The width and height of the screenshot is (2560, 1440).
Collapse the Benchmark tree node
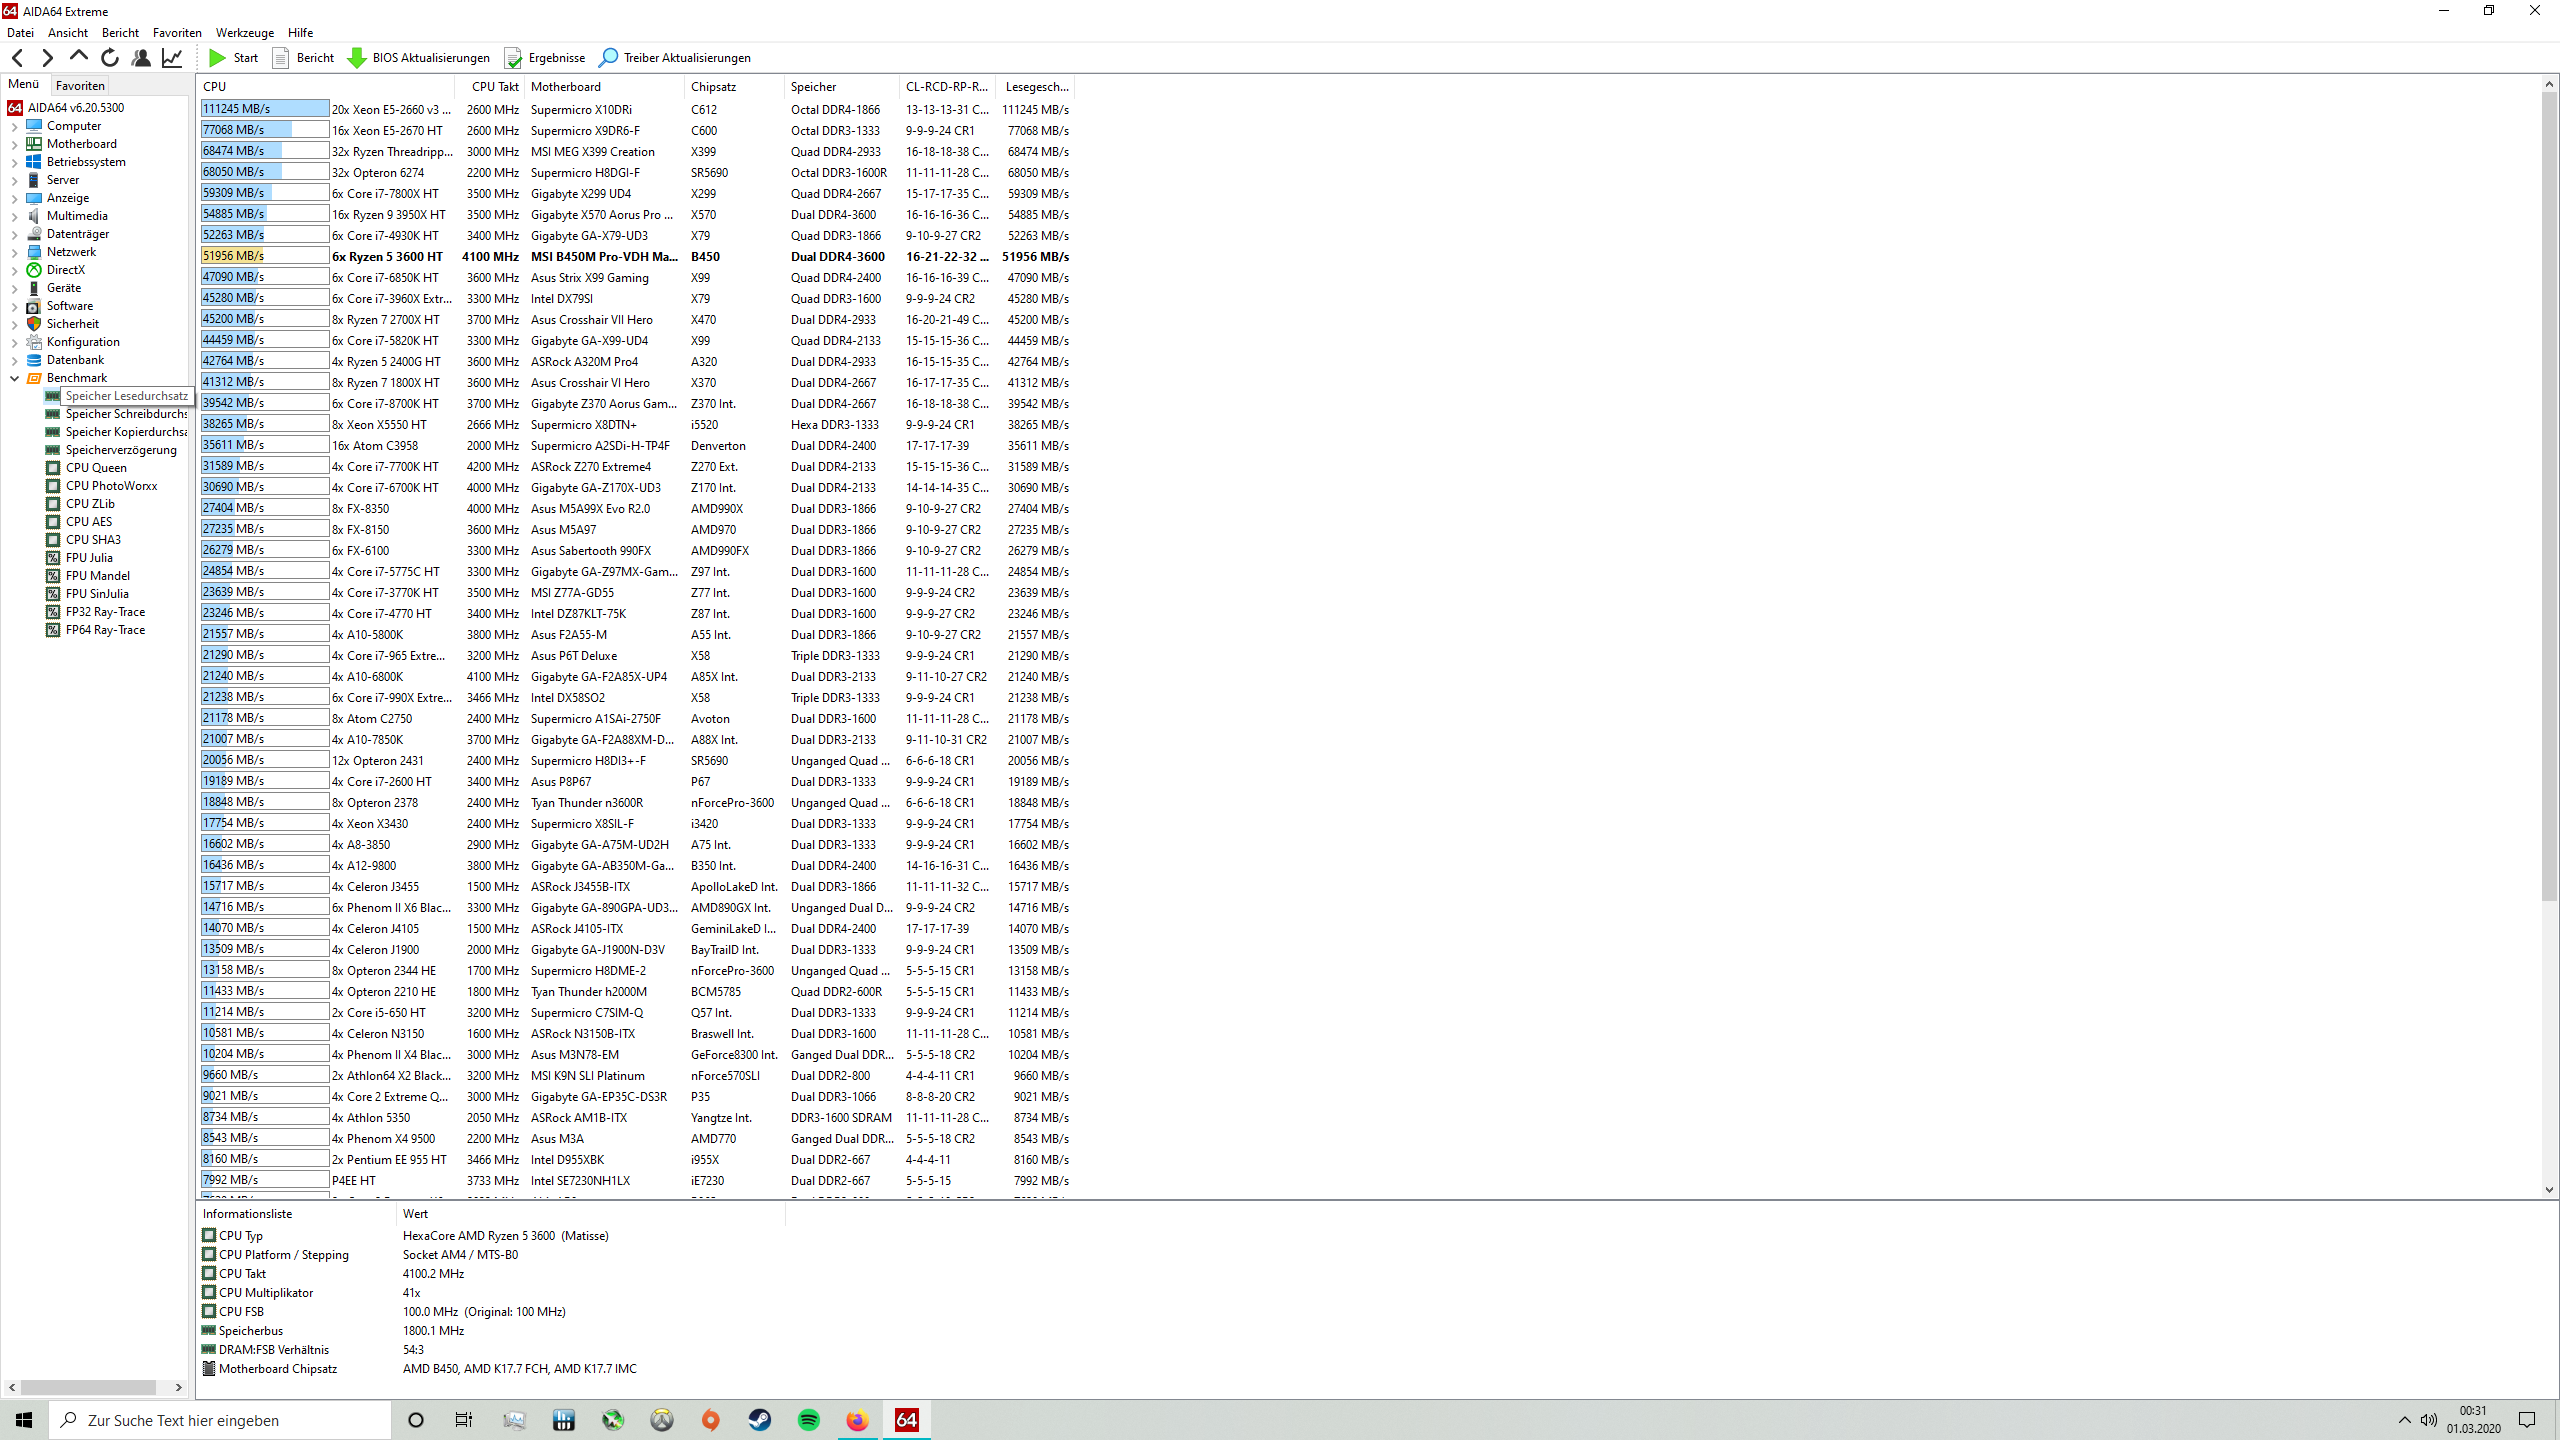coord(15,378)
